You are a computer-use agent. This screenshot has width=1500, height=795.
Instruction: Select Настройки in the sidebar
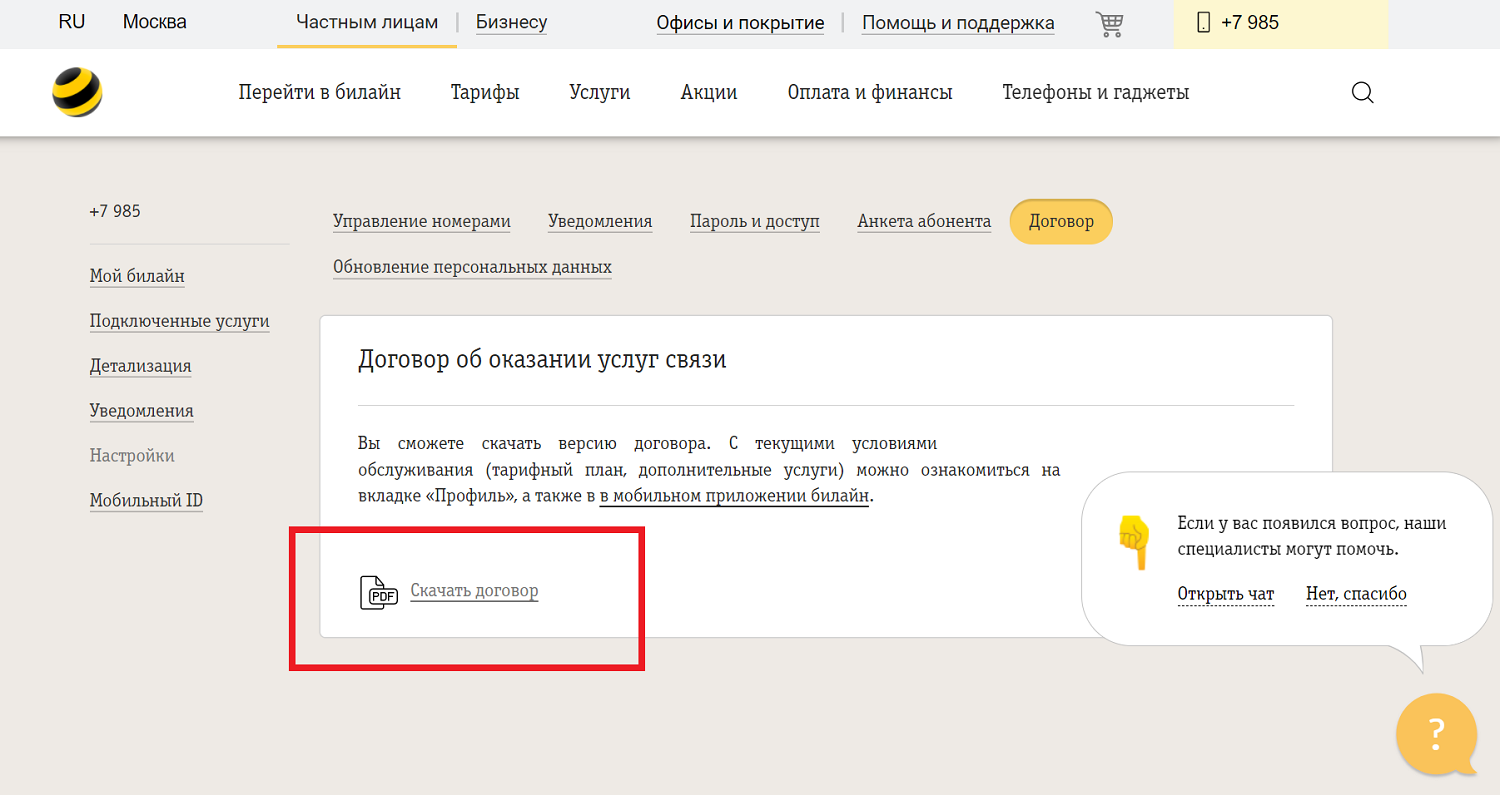point(132,456)
